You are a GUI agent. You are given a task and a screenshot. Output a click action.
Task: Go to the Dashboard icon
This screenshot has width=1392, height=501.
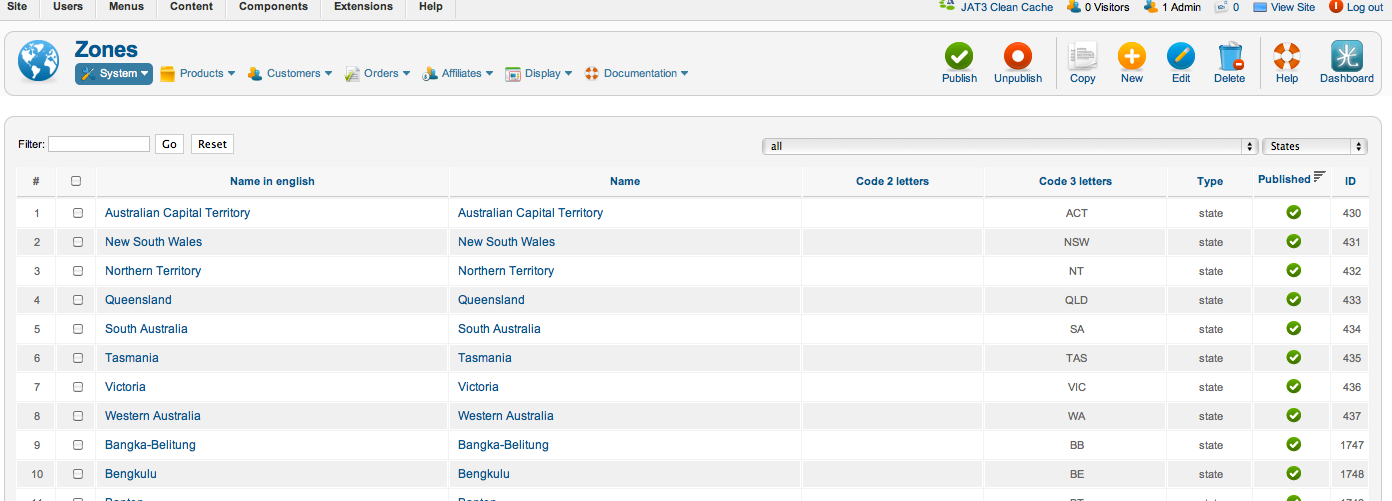point(1346,57)
